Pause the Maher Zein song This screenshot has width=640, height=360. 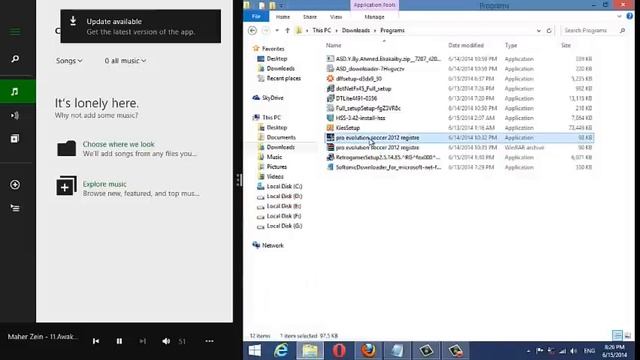click(119, 341)
